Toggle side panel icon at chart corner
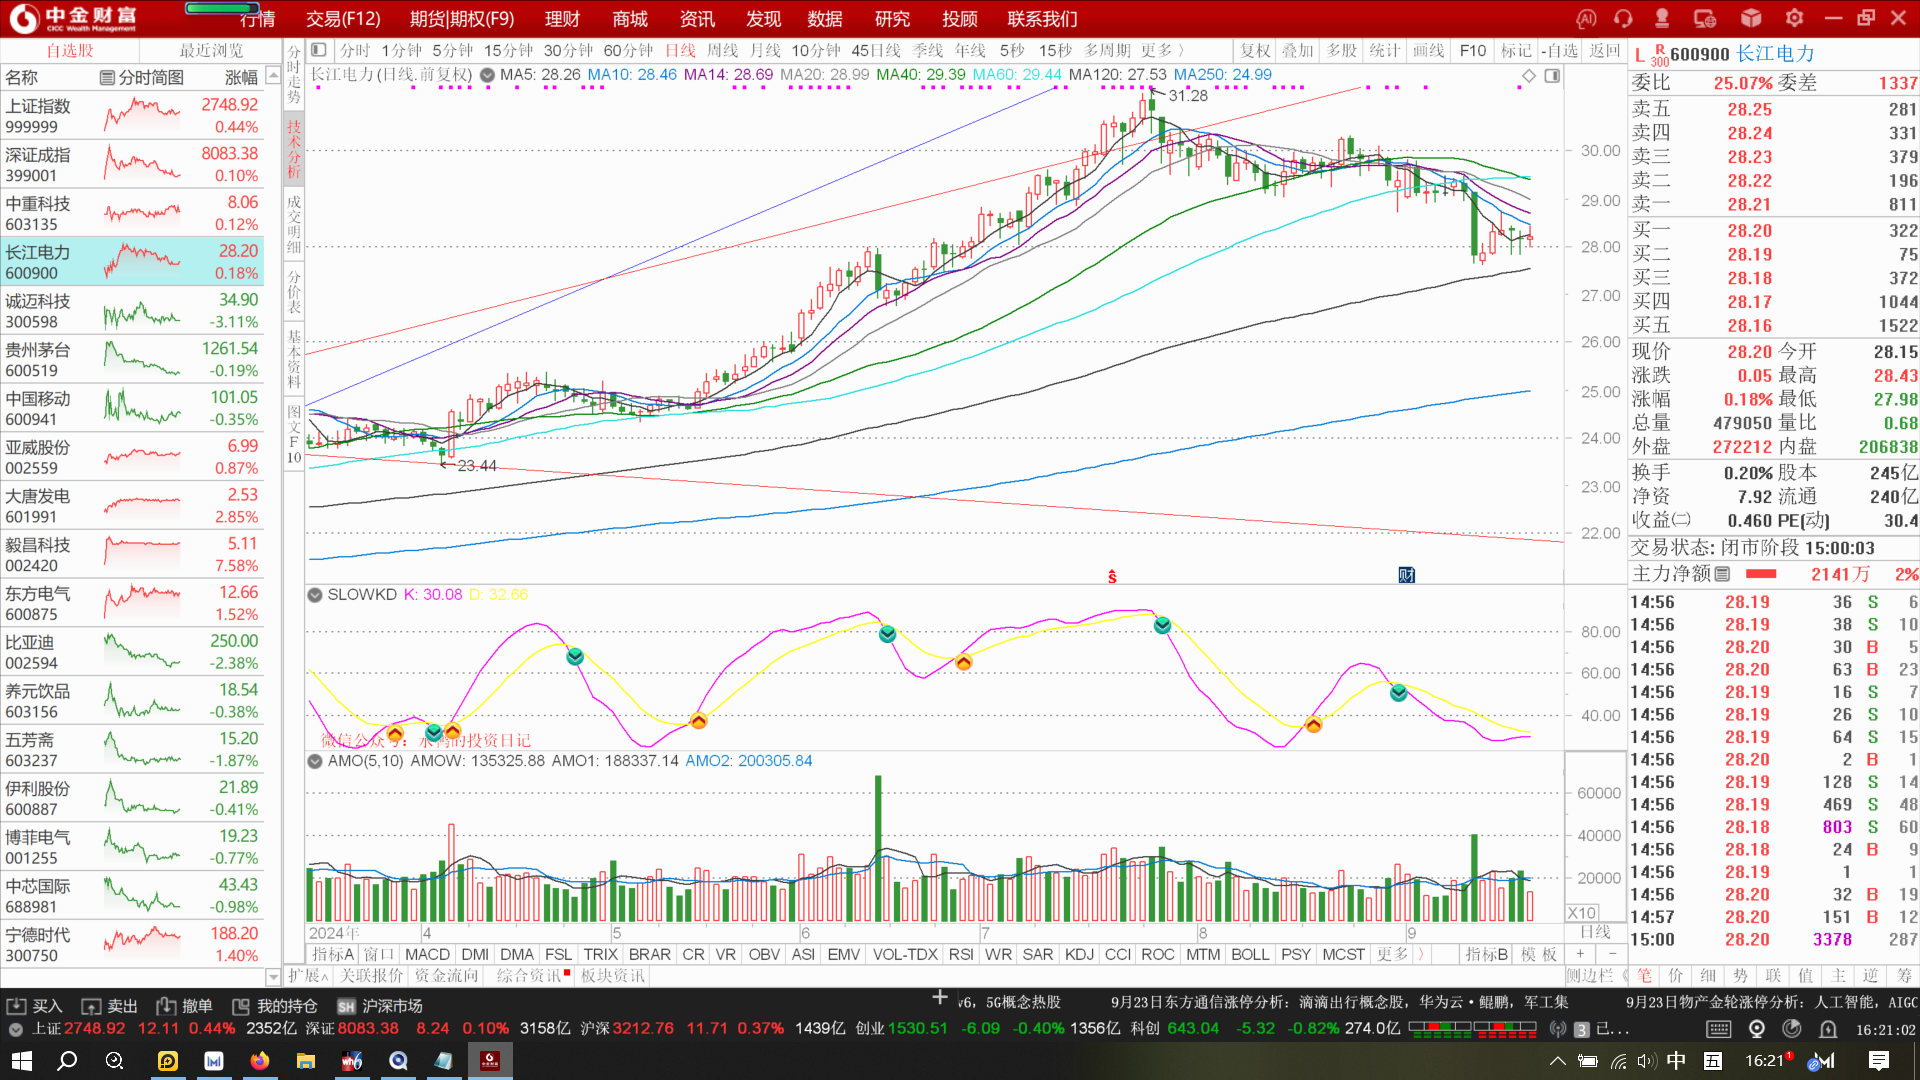Screen dimensions: 1920x1080 point(1552,76)
